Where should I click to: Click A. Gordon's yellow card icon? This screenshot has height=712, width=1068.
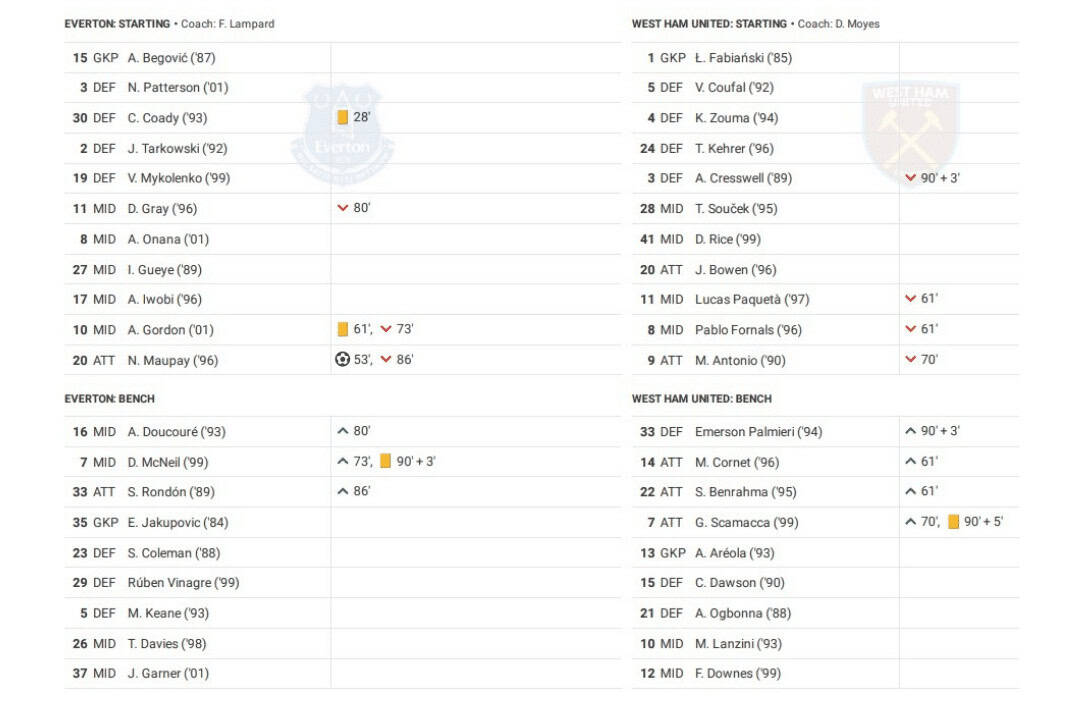pyautogui.click(x=342, y=329)
